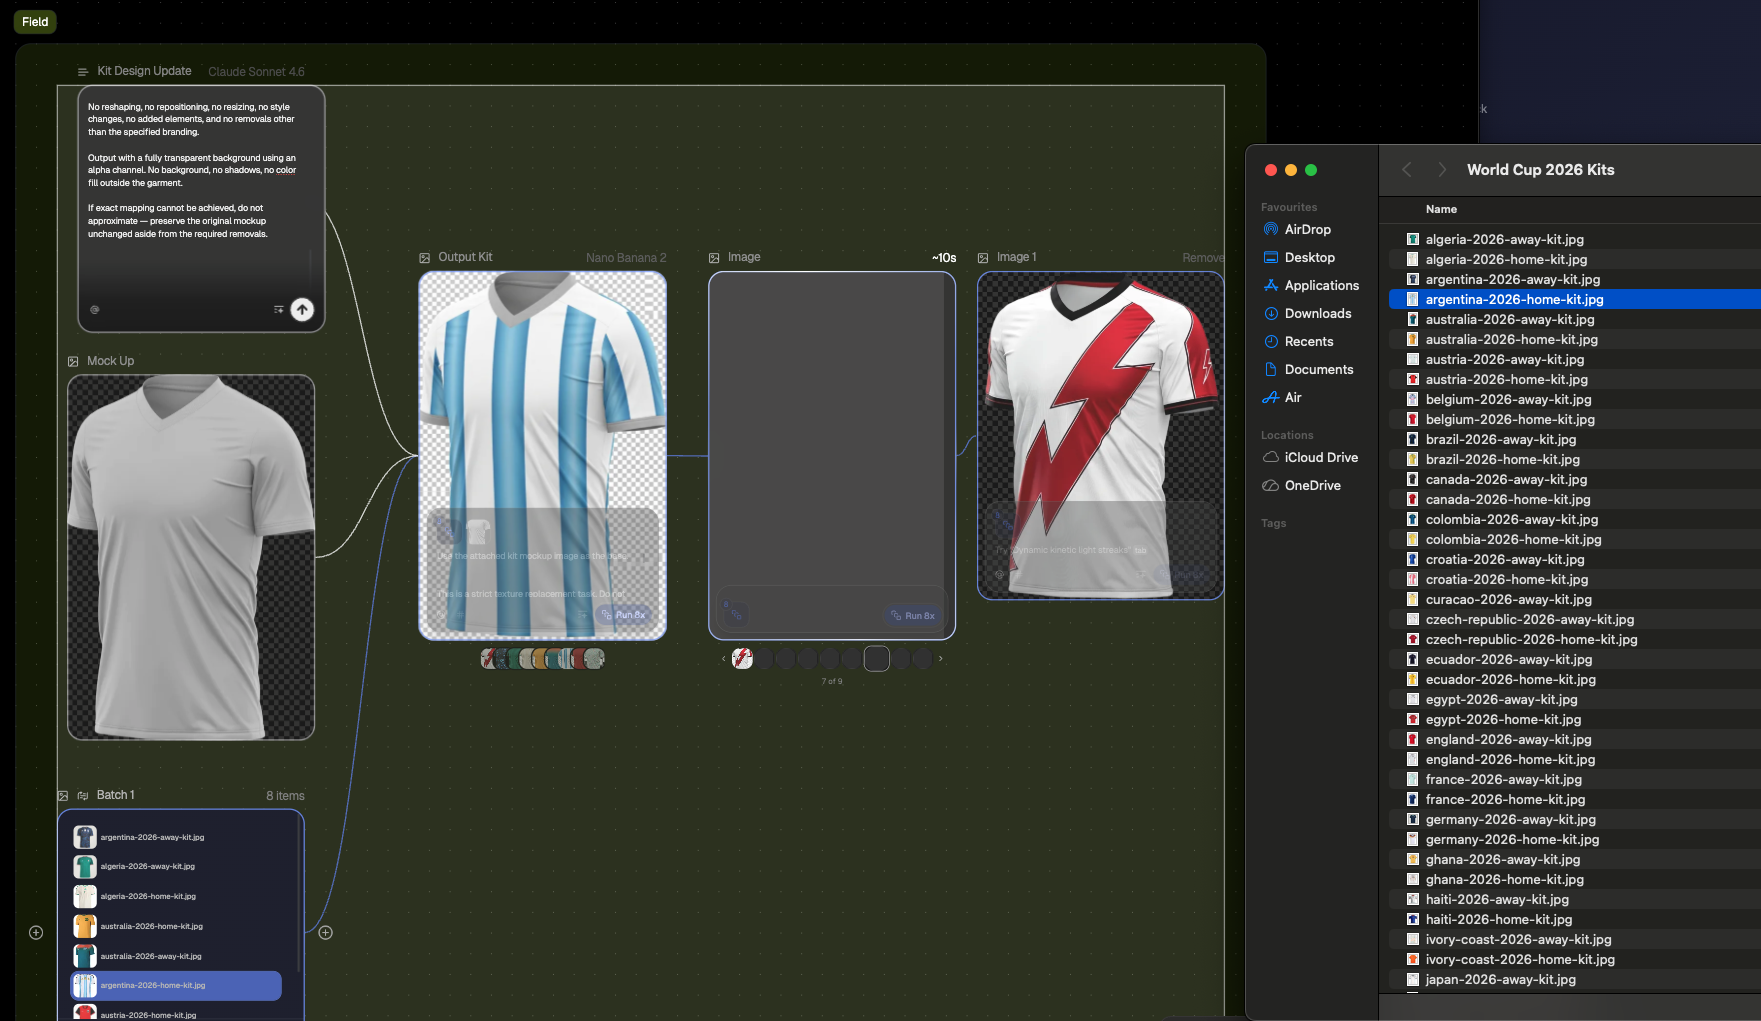The image size is (1761, 1021).
Task: Select argentina-2026-away-kit.jpg in Finder
Action: click(1575, 280)
